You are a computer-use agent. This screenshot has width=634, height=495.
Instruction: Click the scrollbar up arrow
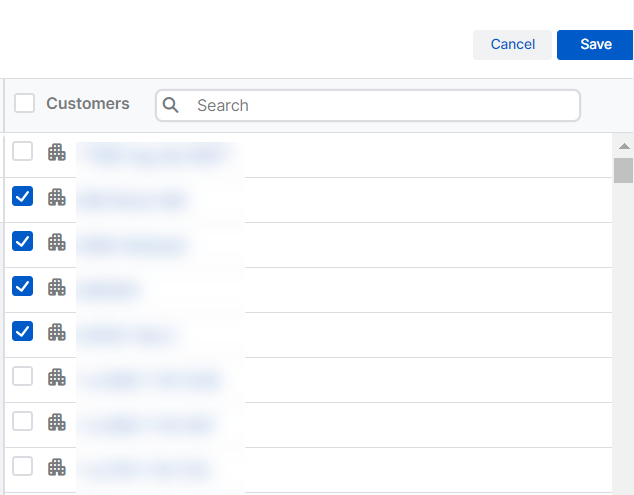pyautogui.click(x=624, y=146)
